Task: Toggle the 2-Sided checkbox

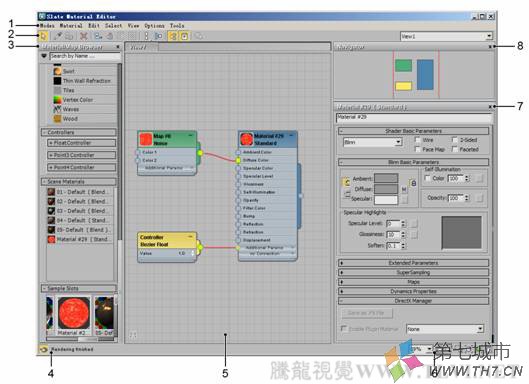Action: pyautogui.click(x=454, y=140)
